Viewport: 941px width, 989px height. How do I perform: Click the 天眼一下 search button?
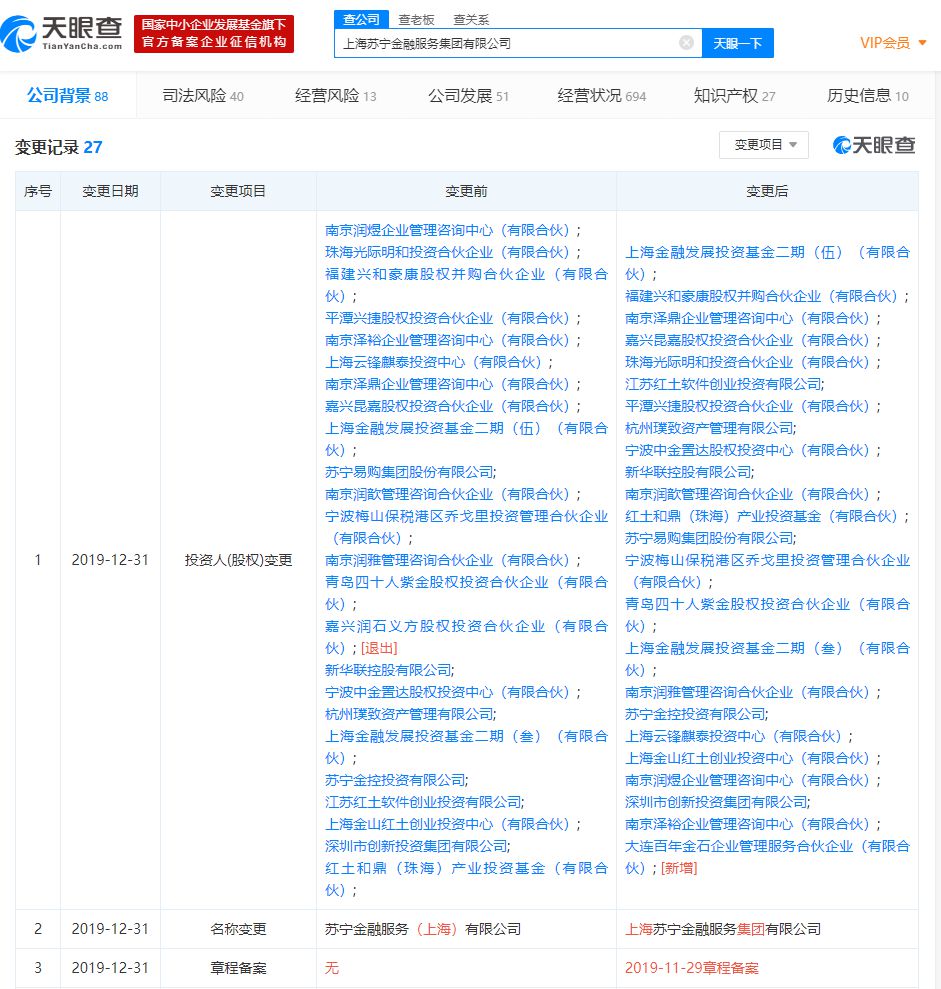[738, 43]
